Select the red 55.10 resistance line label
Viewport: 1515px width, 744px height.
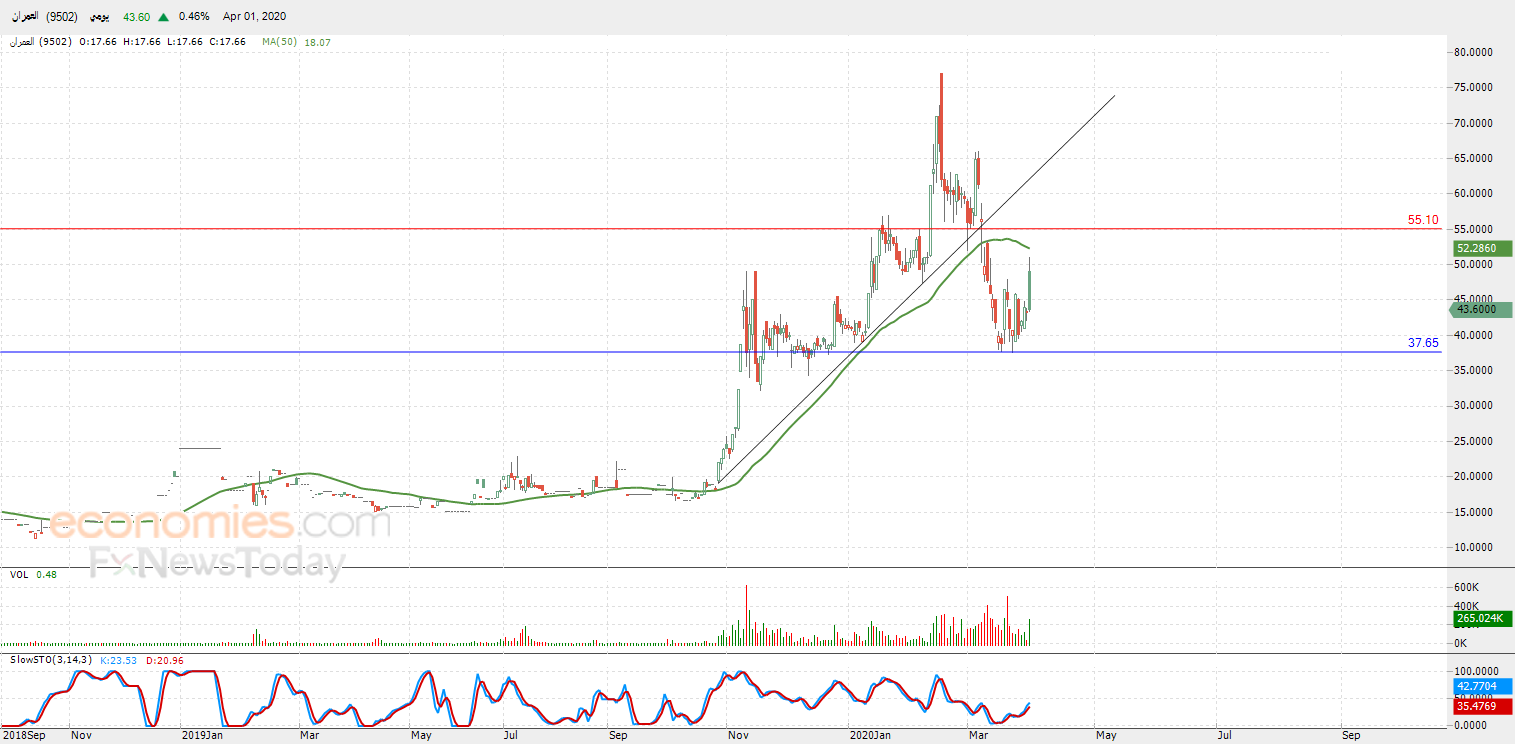tap(1422, 219)
